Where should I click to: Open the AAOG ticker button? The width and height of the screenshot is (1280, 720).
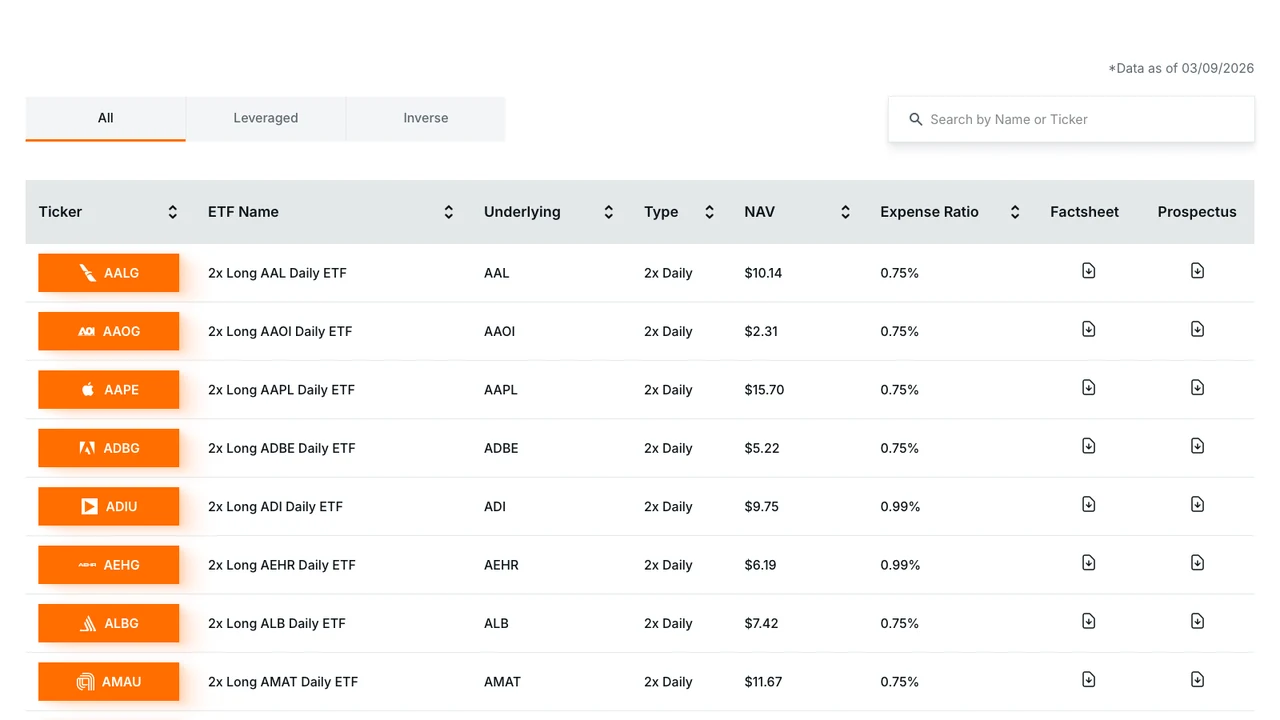[108, 331]
